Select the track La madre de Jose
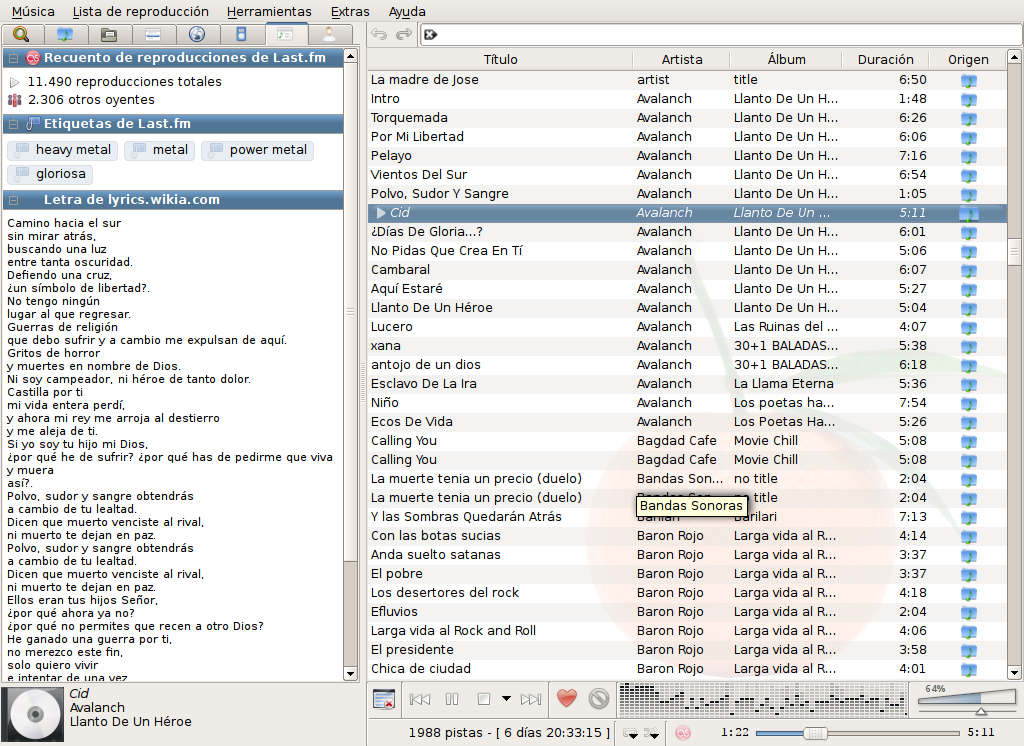 [x=687, y=80]
